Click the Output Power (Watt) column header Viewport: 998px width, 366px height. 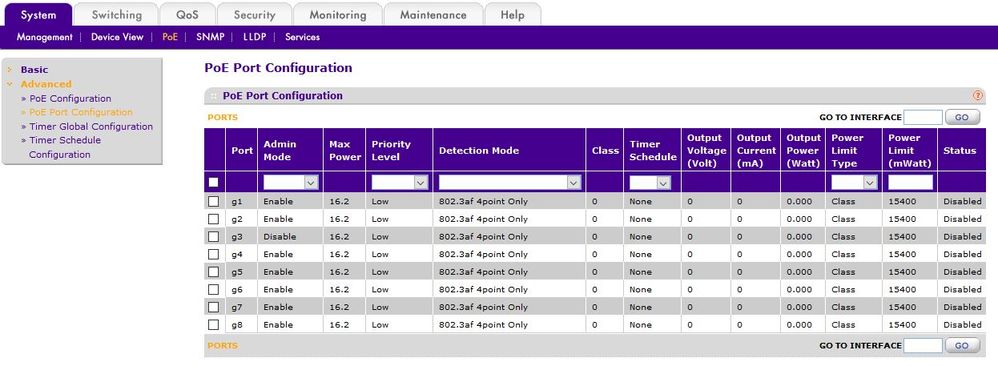click(803, 151)
